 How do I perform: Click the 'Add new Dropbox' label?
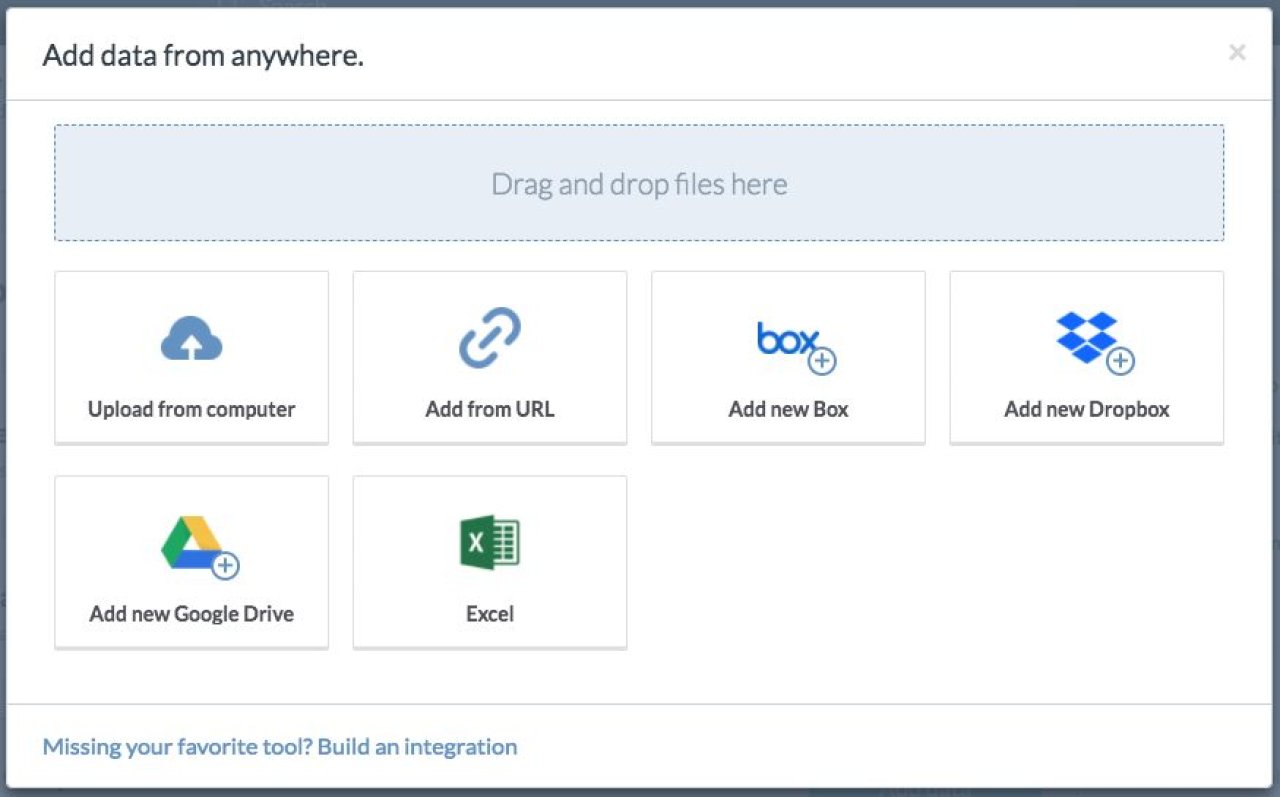pyautogui.click(x=1087, y=409)
